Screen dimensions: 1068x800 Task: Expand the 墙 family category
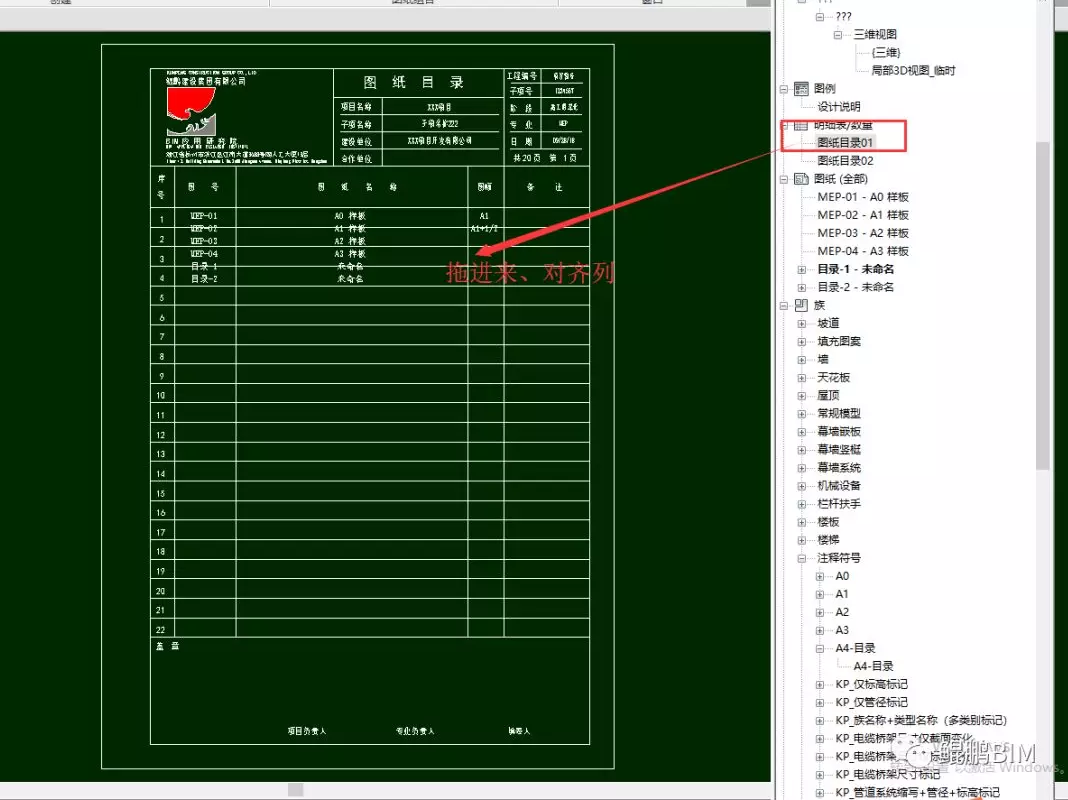(x=803, y=359)
